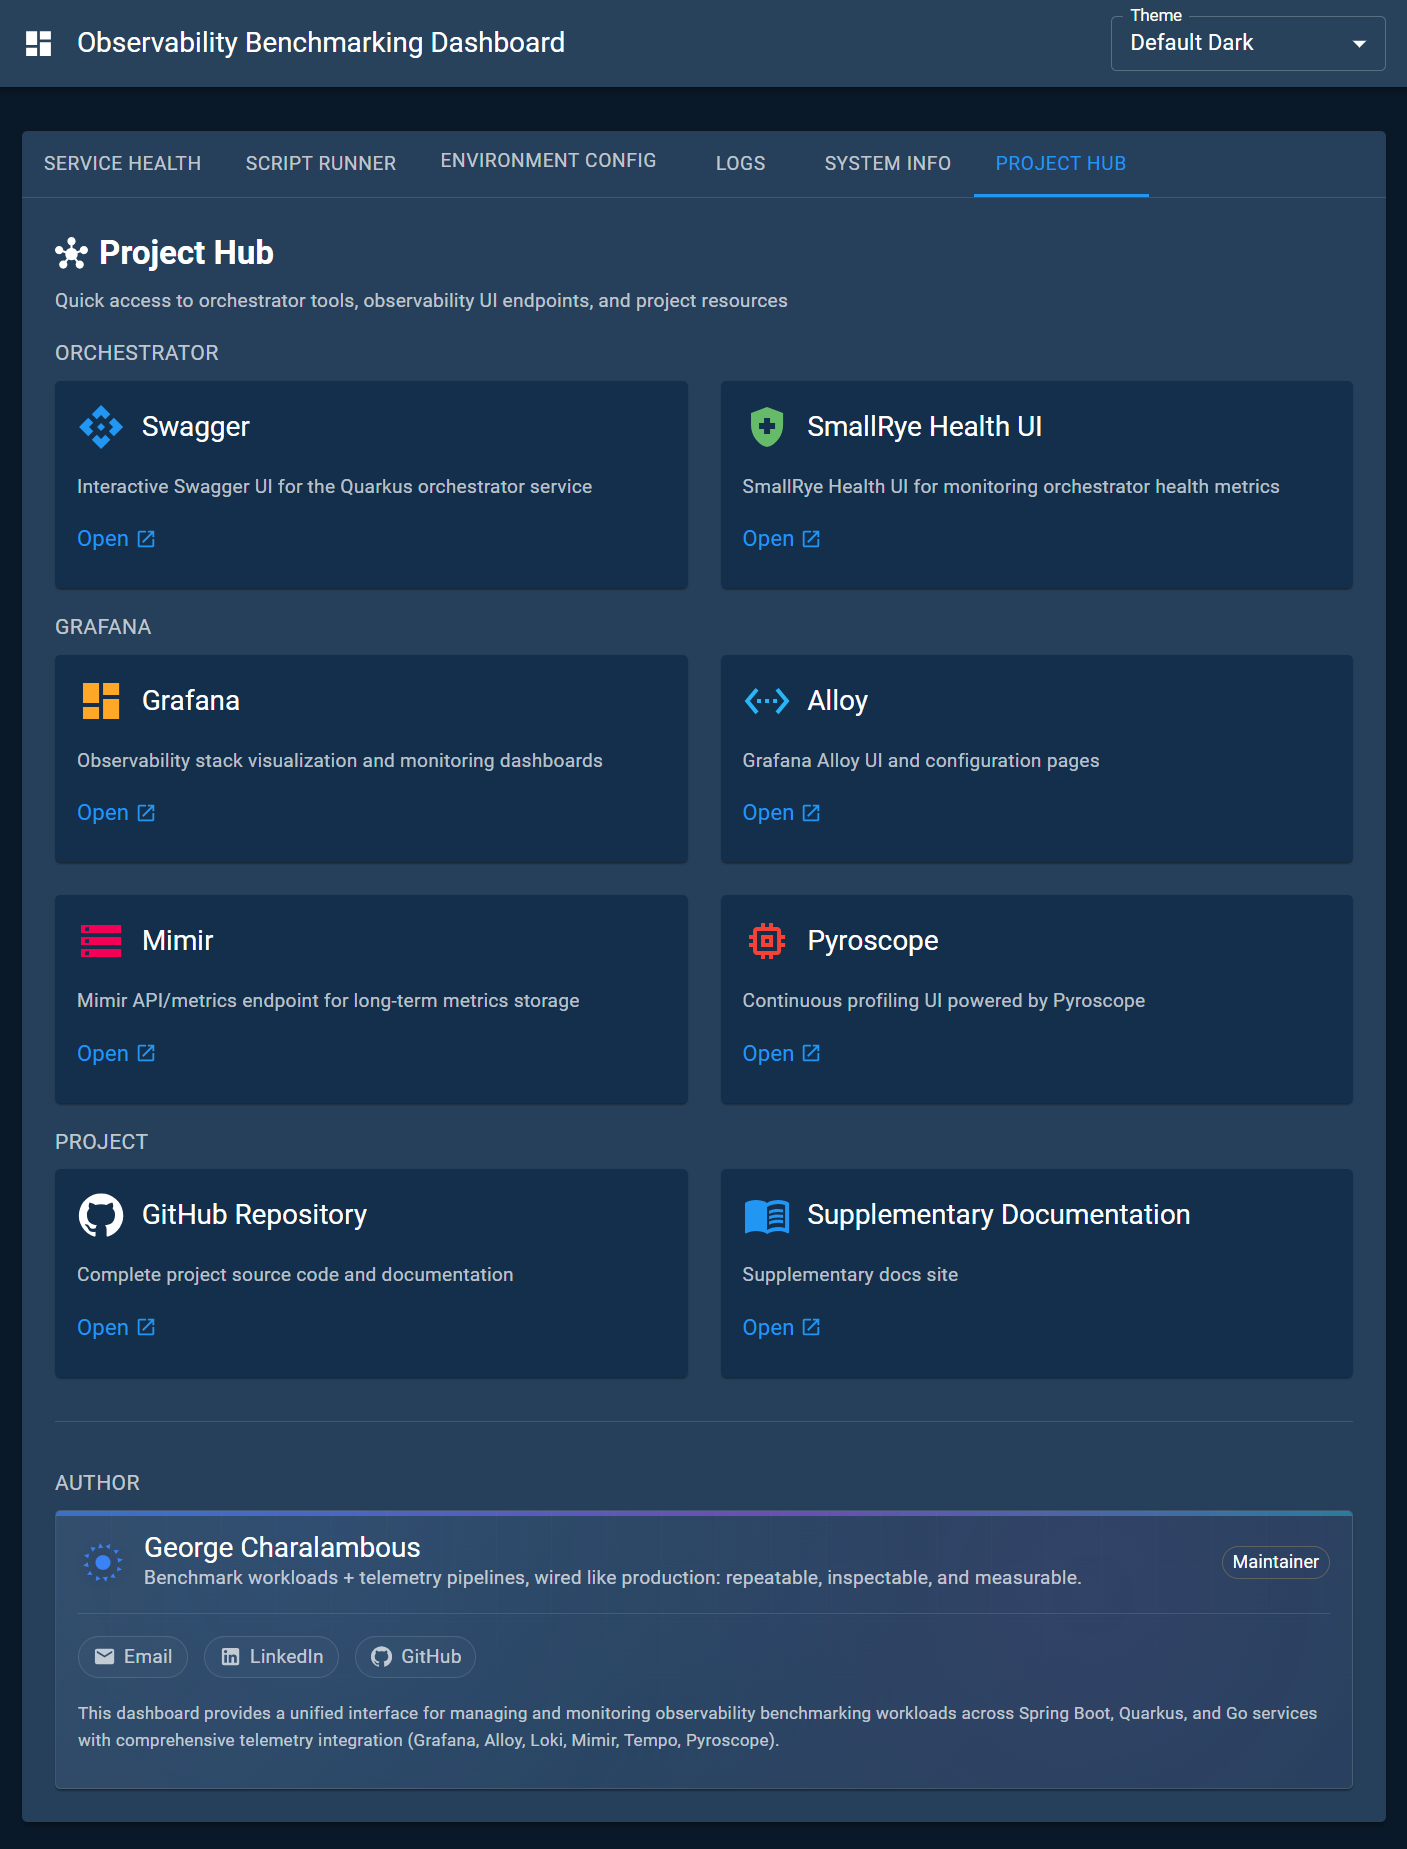Click the GitHub logo on author chip
Viewport: 1407px width, 1849px height.
[x=381, y=1657]
